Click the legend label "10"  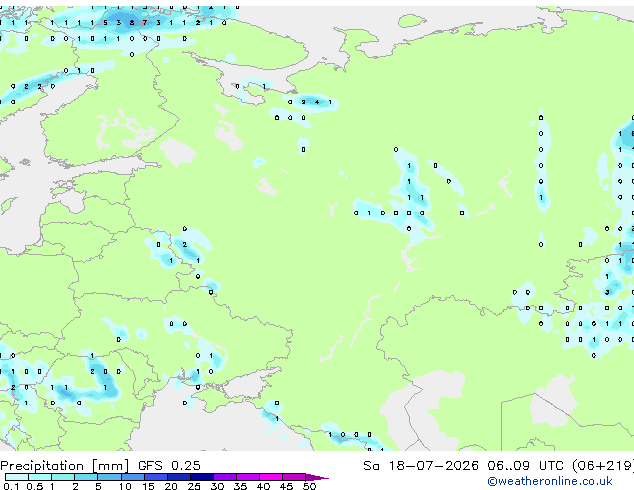125,486
